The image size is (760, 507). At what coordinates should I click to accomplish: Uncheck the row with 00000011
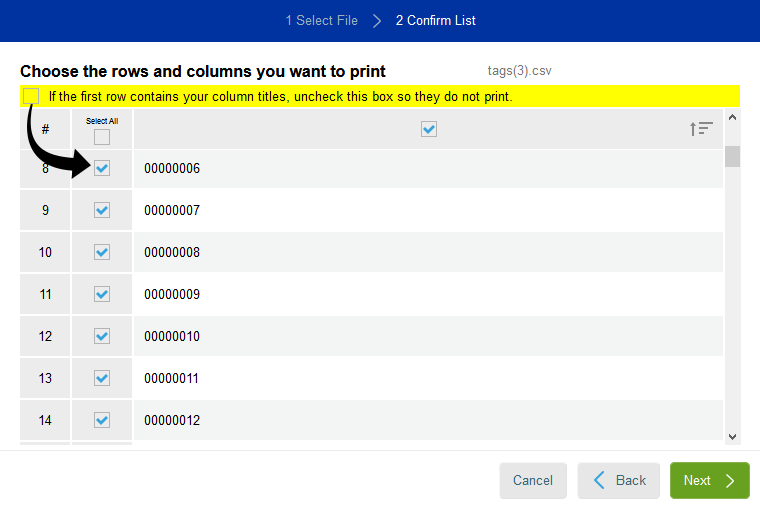coord(102,378)
